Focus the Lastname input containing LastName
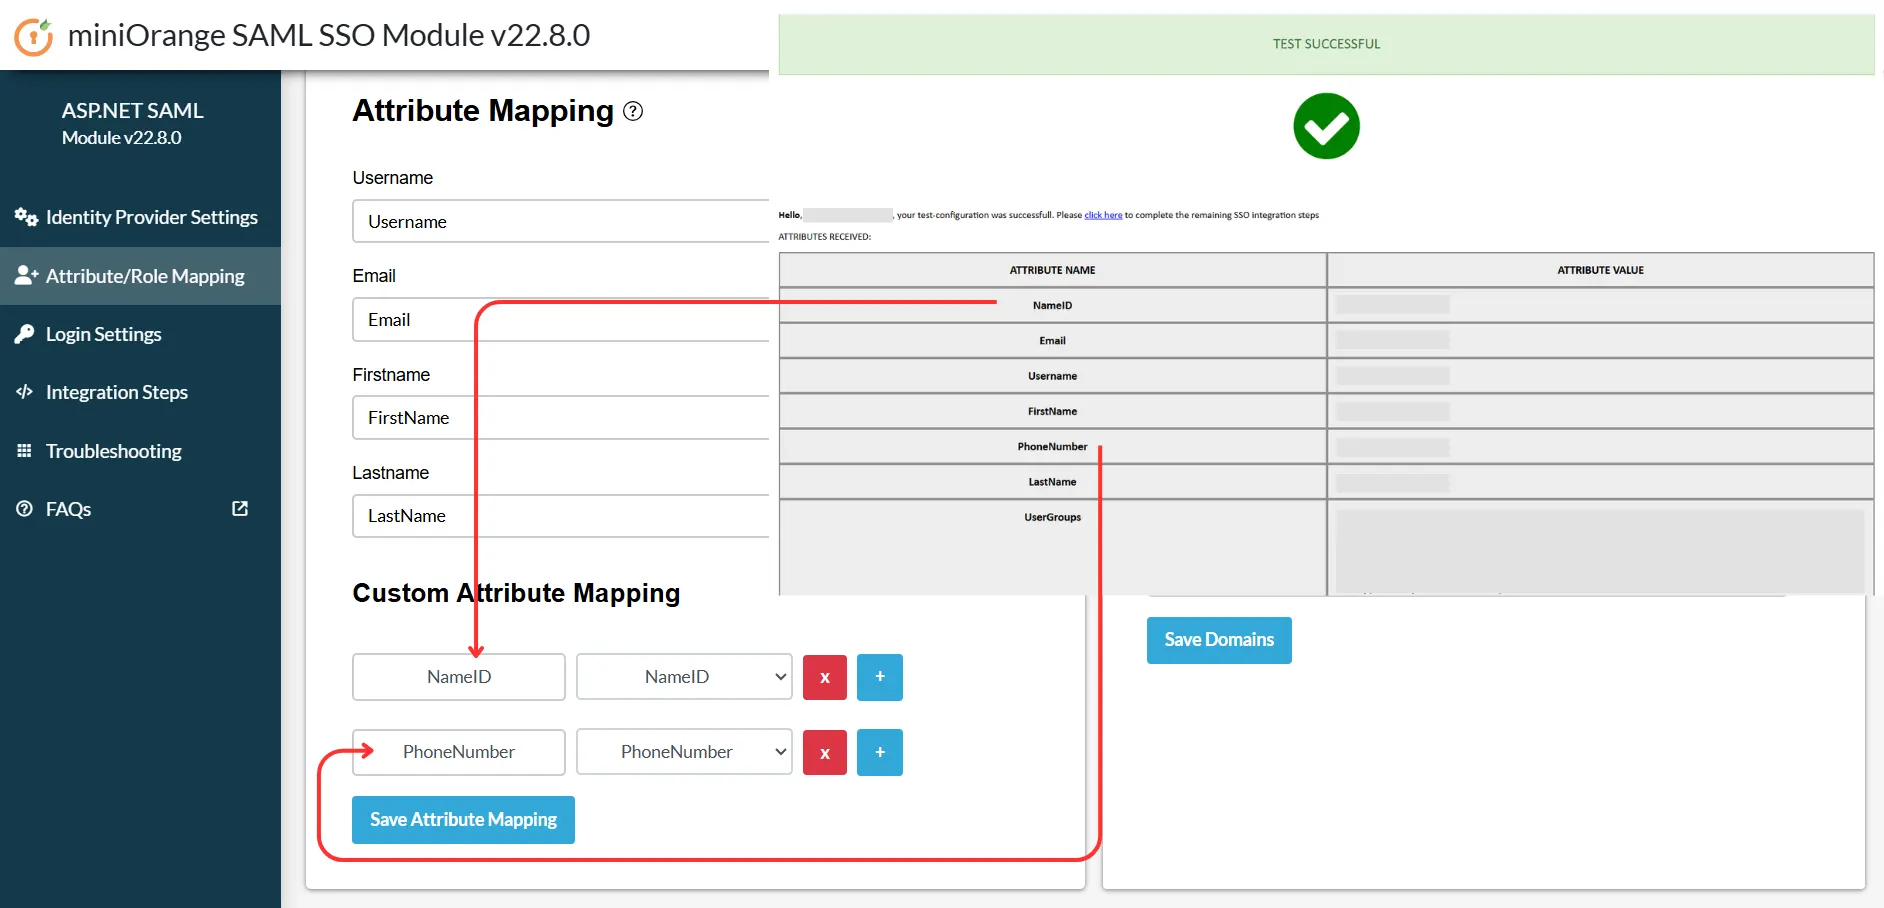This screenshot has height=908, width=1884. pos(561,516)
